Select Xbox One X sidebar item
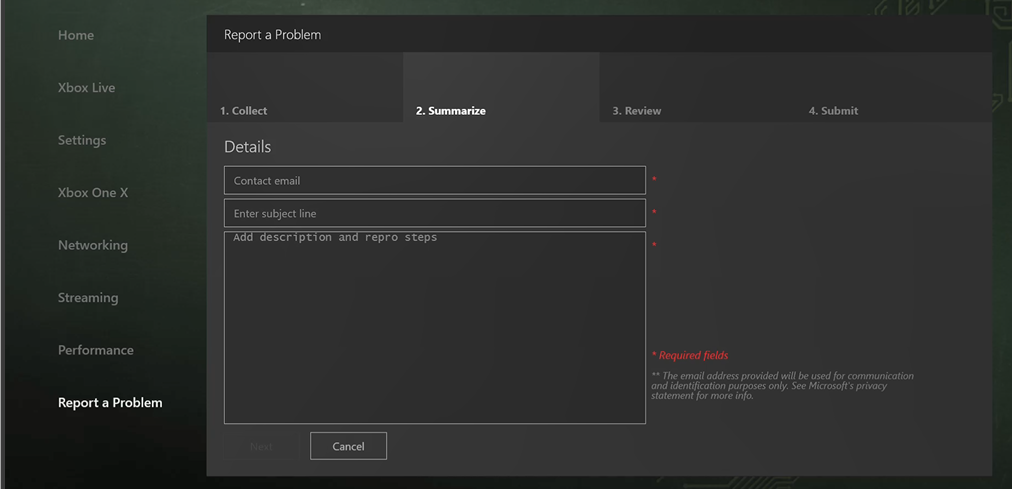The width and height of the screenshot is (1012, 489). (93, 192)
